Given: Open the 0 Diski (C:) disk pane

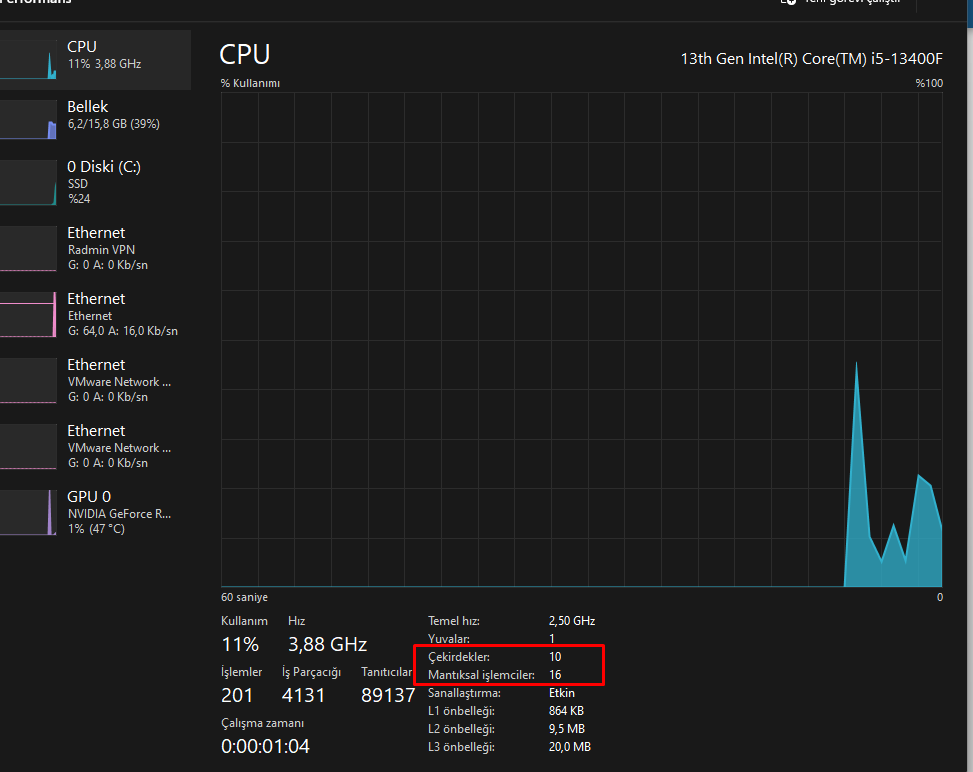Looking at the screenshot, I should pos(95,183).
